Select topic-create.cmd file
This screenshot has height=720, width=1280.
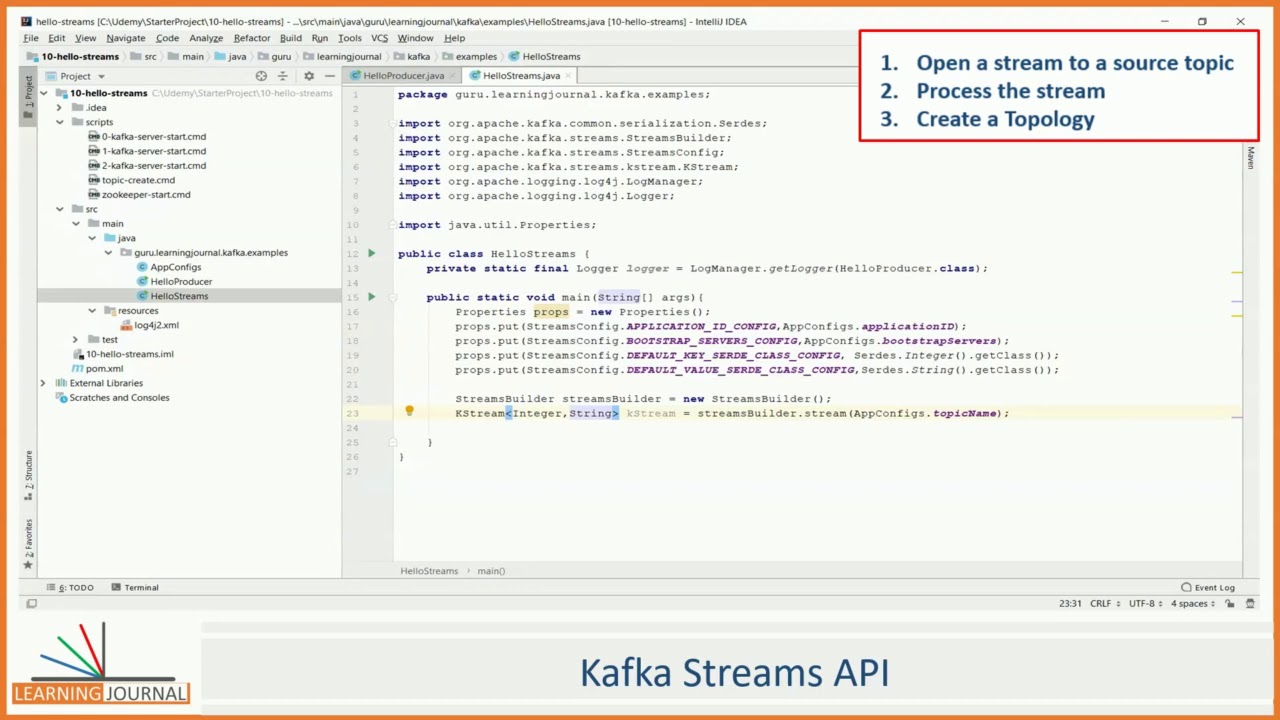coord(138,180)
